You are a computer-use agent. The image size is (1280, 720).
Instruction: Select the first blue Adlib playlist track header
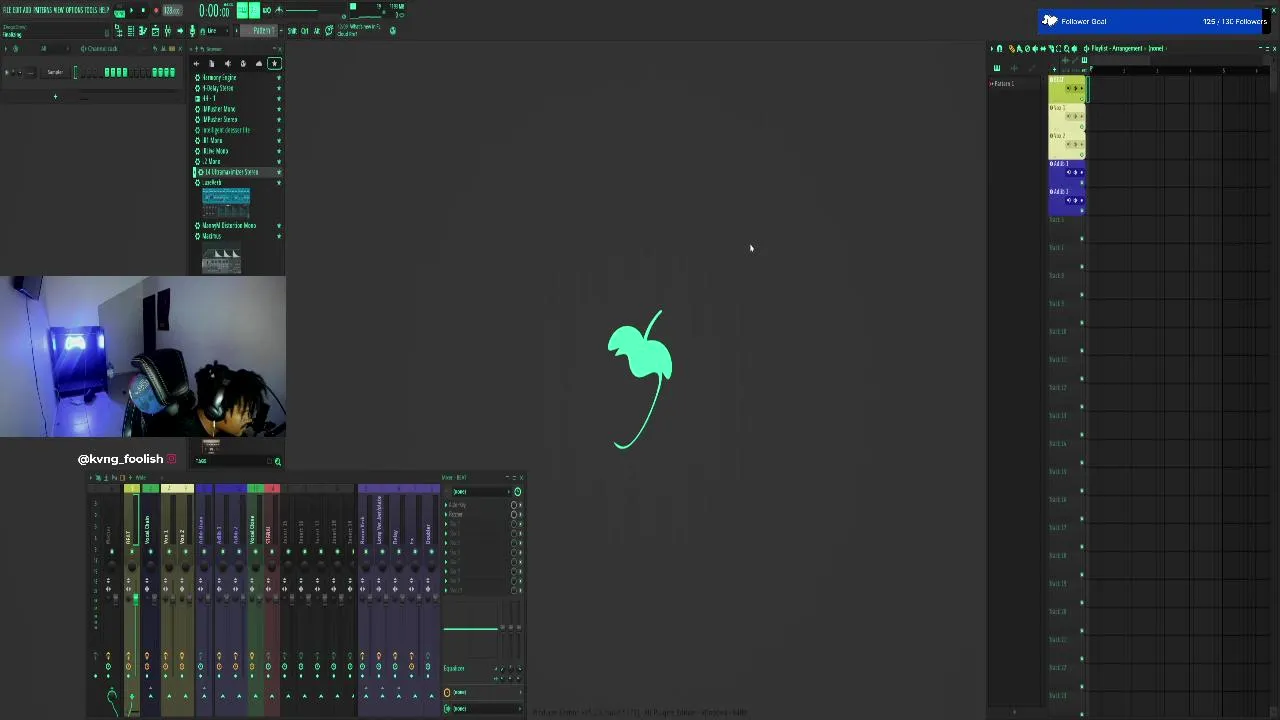(1066, 174)
